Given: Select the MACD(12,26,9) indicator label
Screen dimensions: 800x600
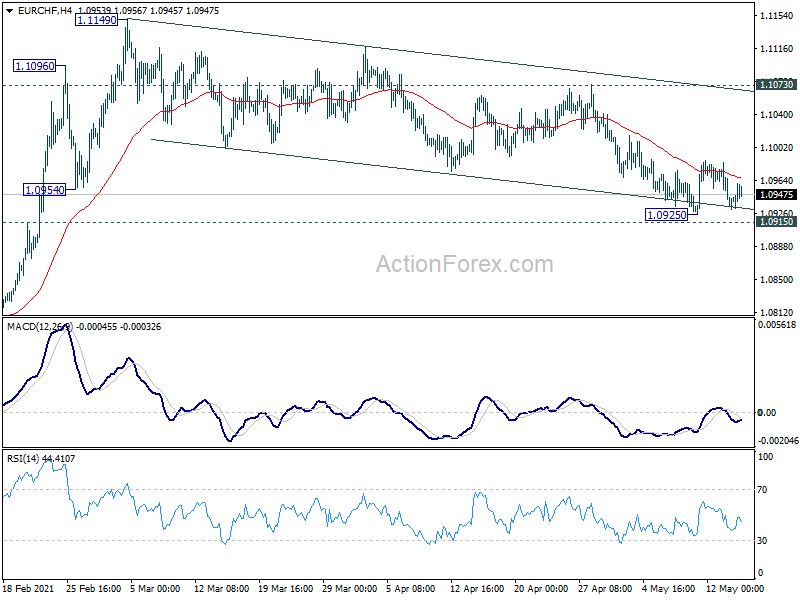Looking at the screenshot, I should [40, 327].
